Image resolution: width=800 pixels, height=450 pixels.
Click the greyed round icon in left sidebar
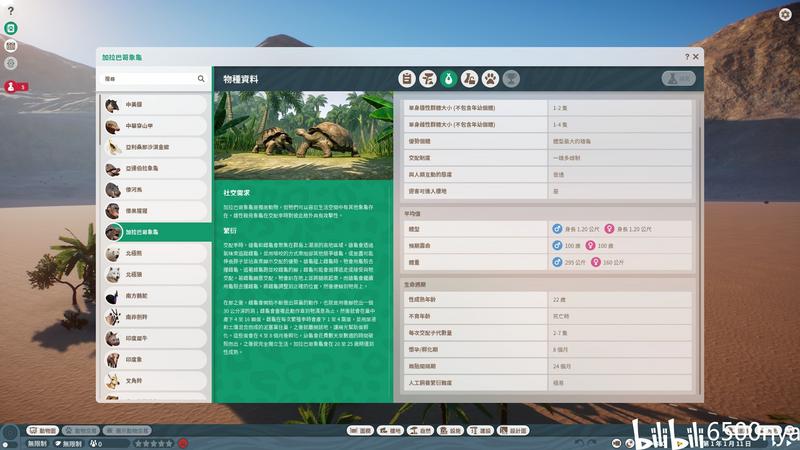point(11,63)
